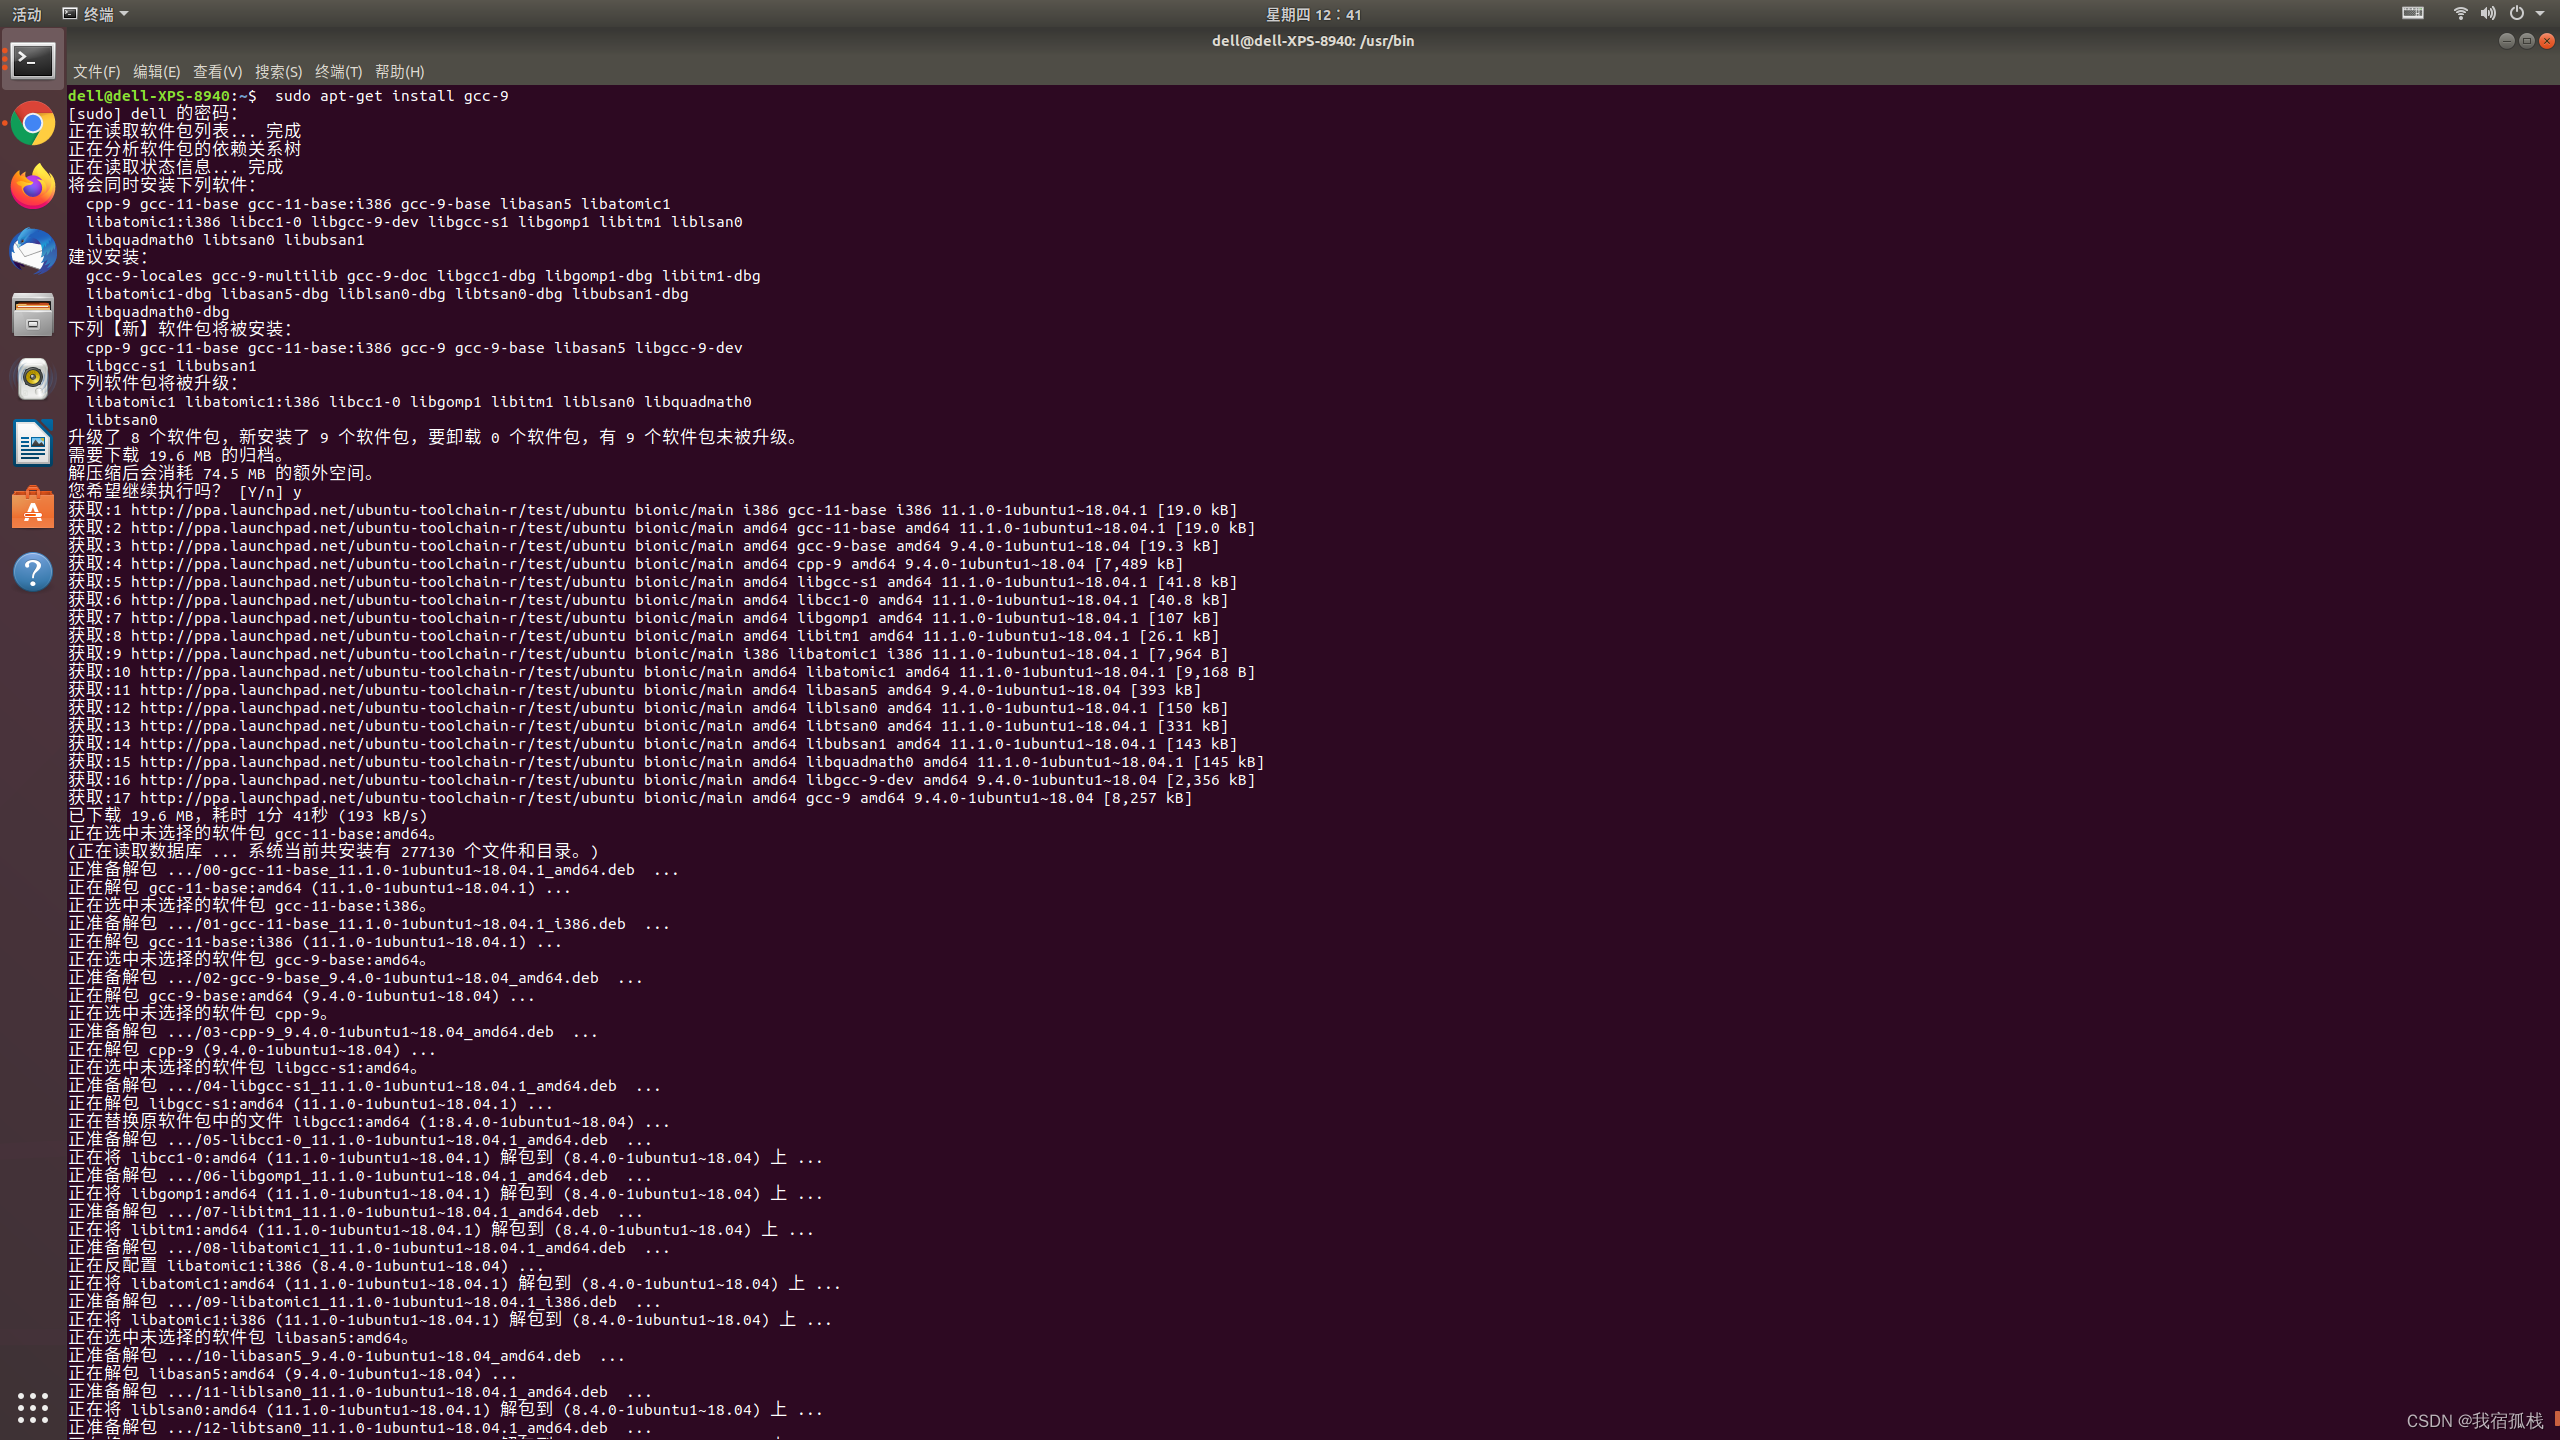Open the 搜索(S) menu
The image size is (2560, 1440).
[x=278, y=72]
